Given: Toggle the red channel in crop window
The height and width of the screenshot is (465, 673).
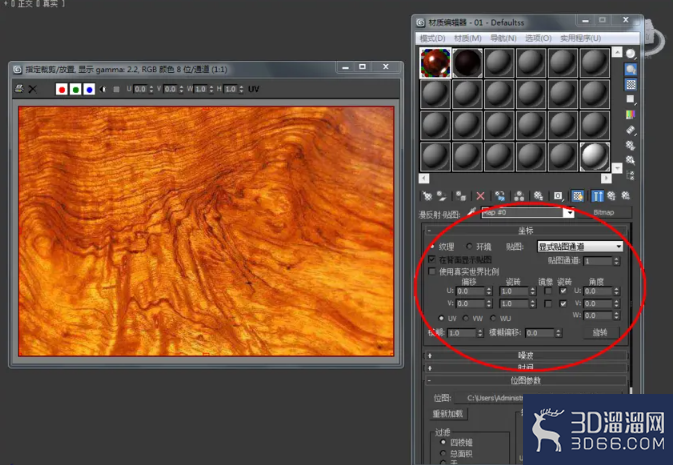Looking at the screenshot, I should [x=62, y=89].
